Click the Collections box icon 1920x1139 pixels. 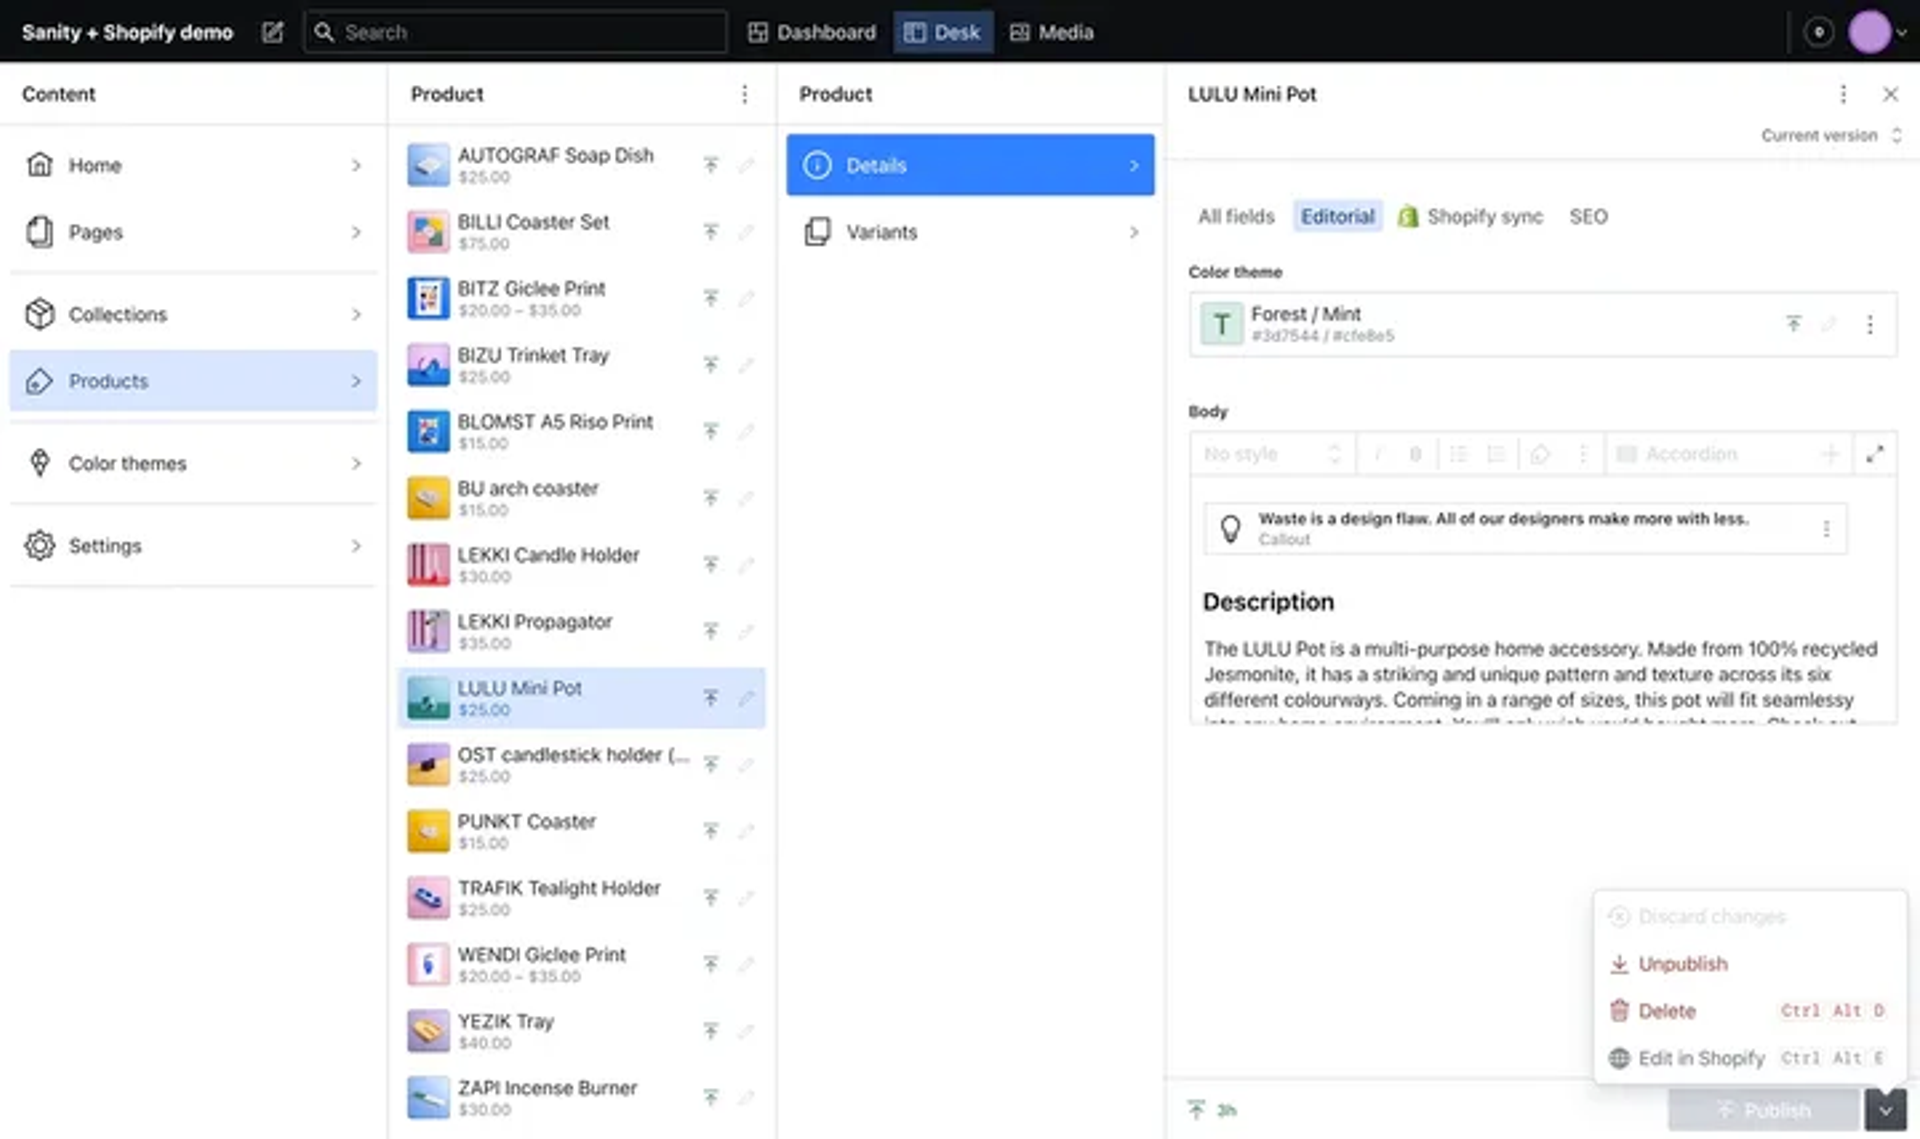pyautogui.click(x=39, y=314)
